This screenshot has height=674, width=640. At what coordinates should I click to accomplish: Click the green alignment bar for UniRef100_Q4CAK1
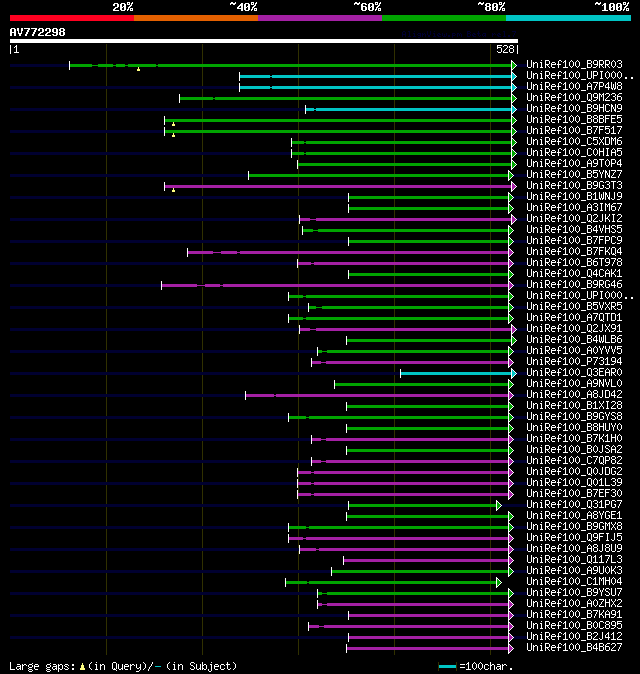(x=429, y=275)
